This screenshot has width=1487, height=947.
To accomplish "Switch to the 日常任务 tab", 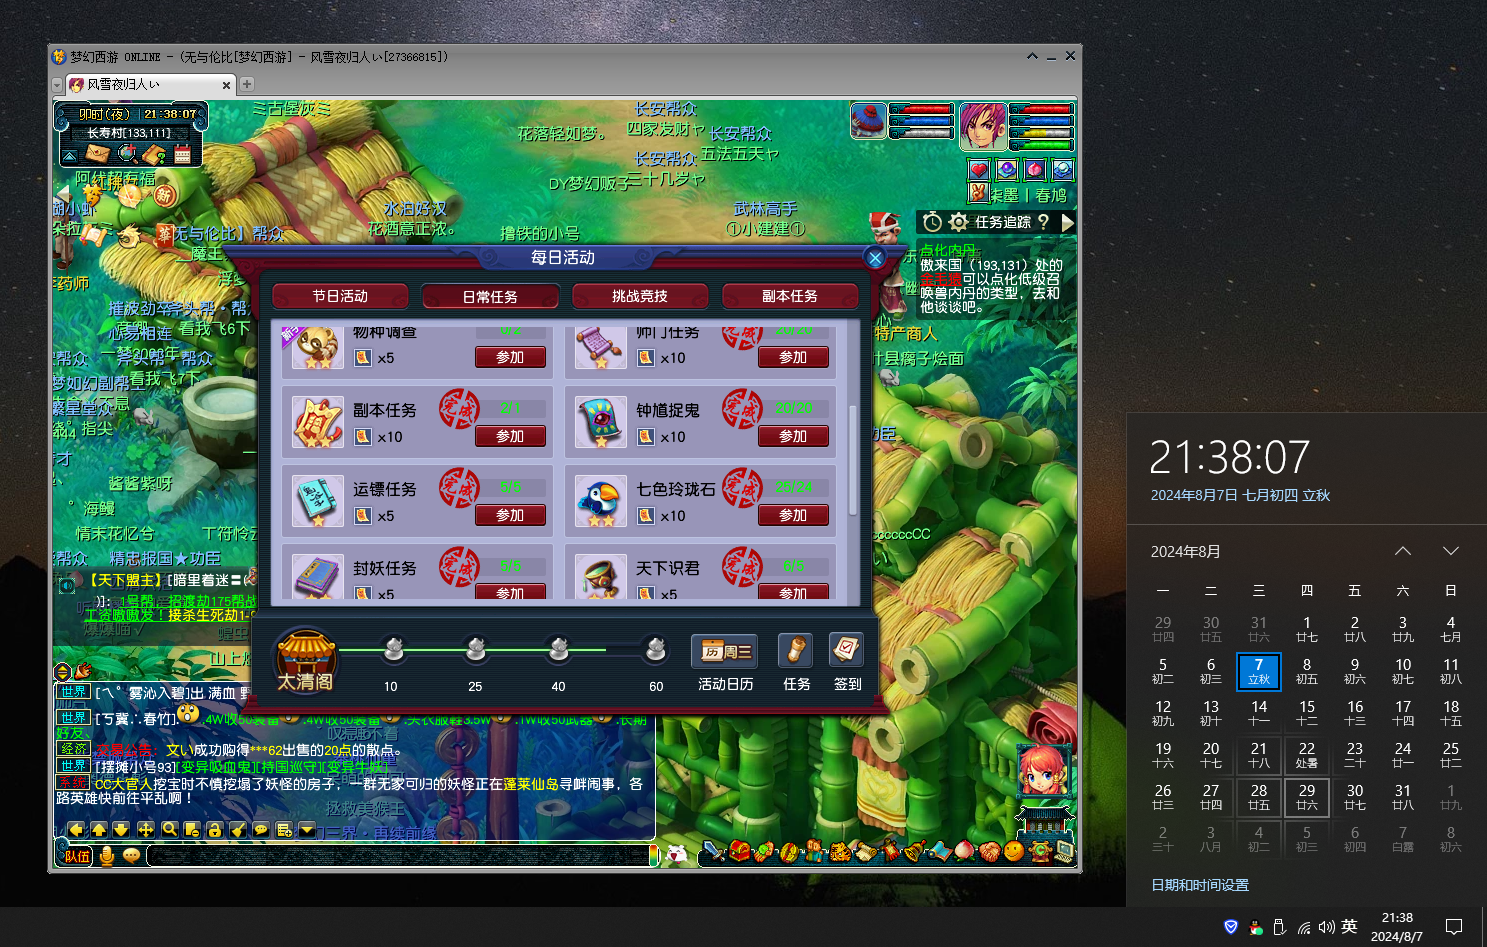I will coord(490,296).
